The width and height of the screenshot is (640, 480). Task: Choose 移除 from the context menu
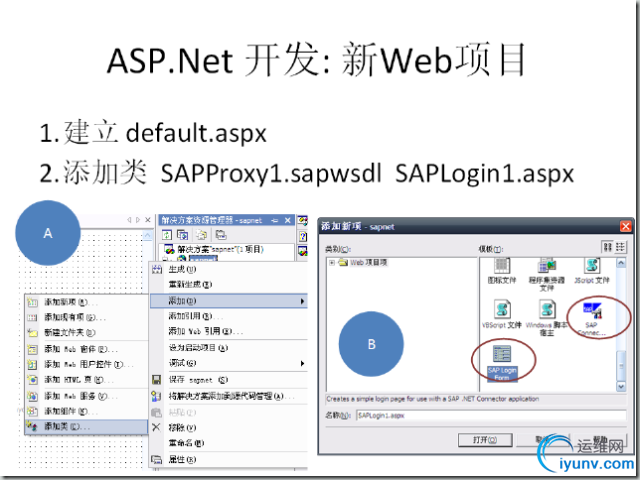(x=229, y=428)
